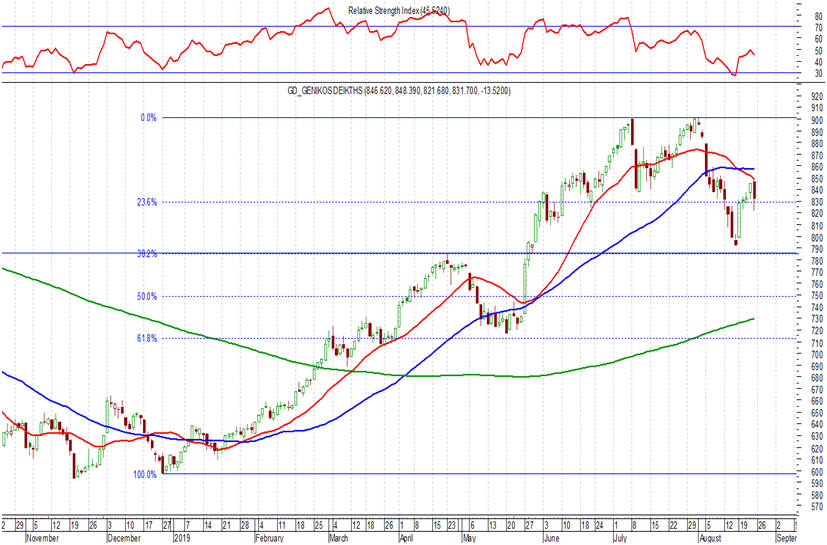The width and height of the screenshot is (827, 545).
Task: Click price axis value 610
Action: coord(818,460)
